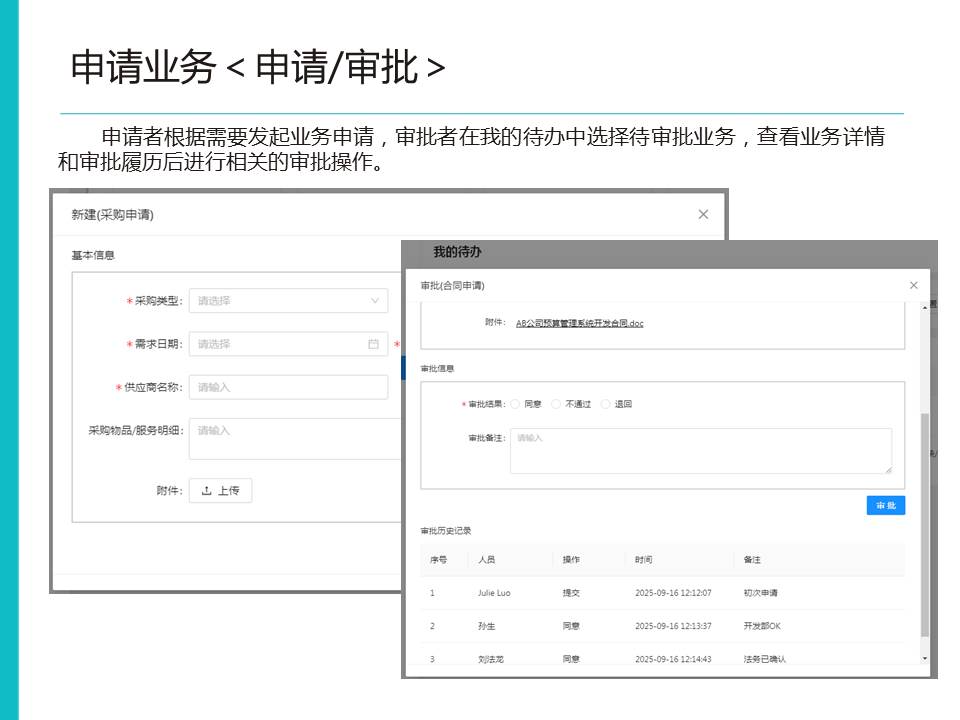Image resolution: width=960 pixels, height=720 pixels.
Task: Click the resize handle of 审批备注 textarea
Action: [x=887, y=468]
